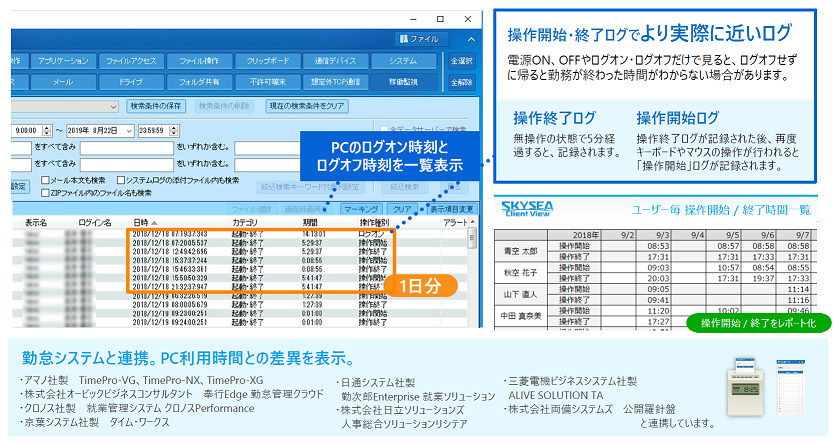Toggle the フォルダ共有 log category
The width and height of the screenshot is (837, 444).
199,82
